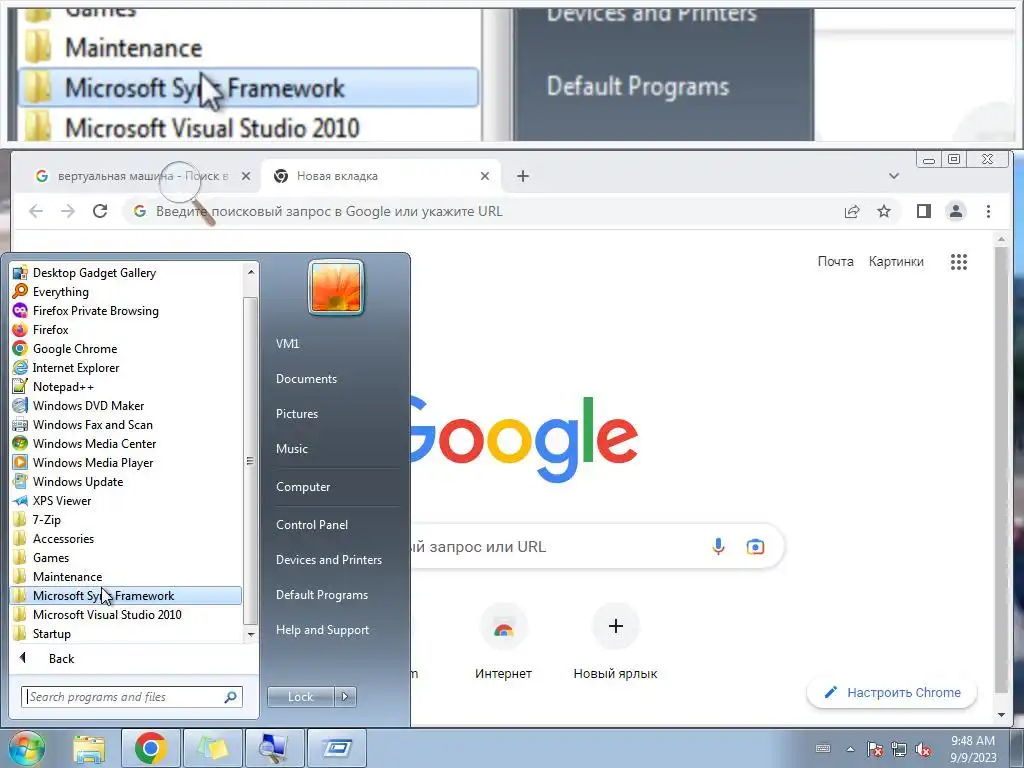Screen dimensions: 1024x768
Task: Open Computer from Start menu
Action: (303, 487)
